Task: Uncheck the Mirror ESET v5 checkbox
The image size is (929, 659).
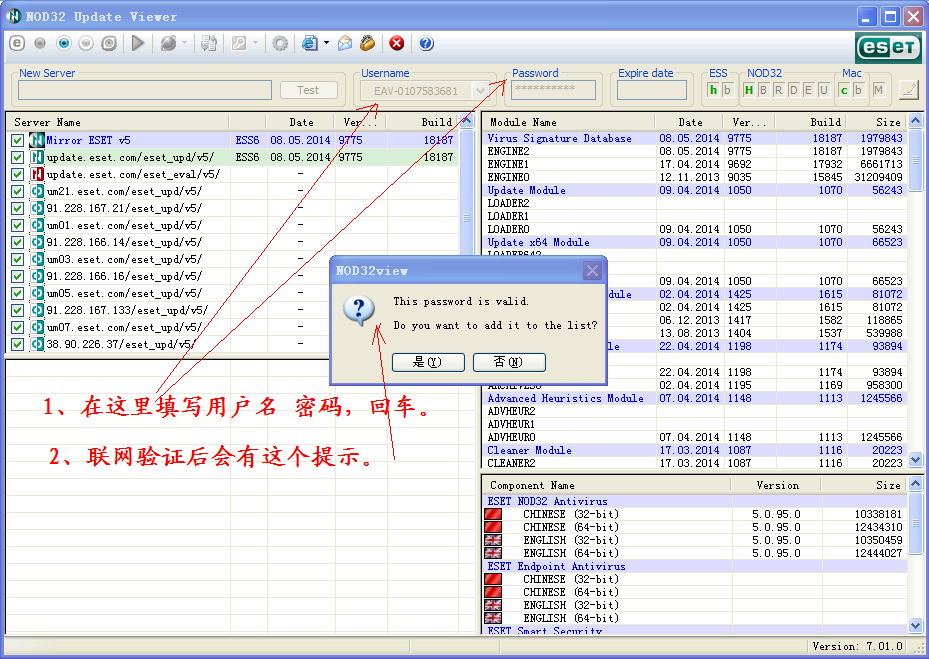Action: 18,140
